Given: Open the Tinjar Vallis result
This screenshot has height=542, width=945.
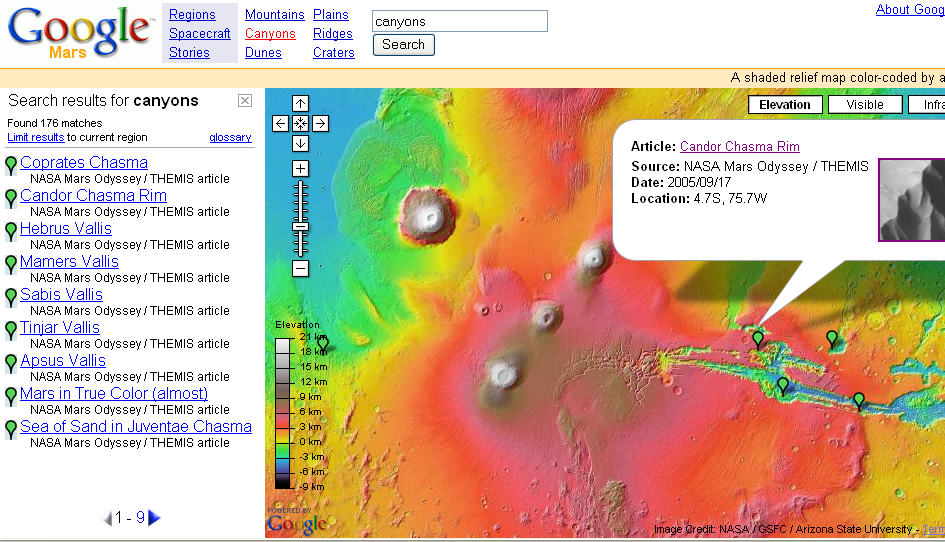Looking at the screenshot, I should pyautogui.click(x=60, y=327).
